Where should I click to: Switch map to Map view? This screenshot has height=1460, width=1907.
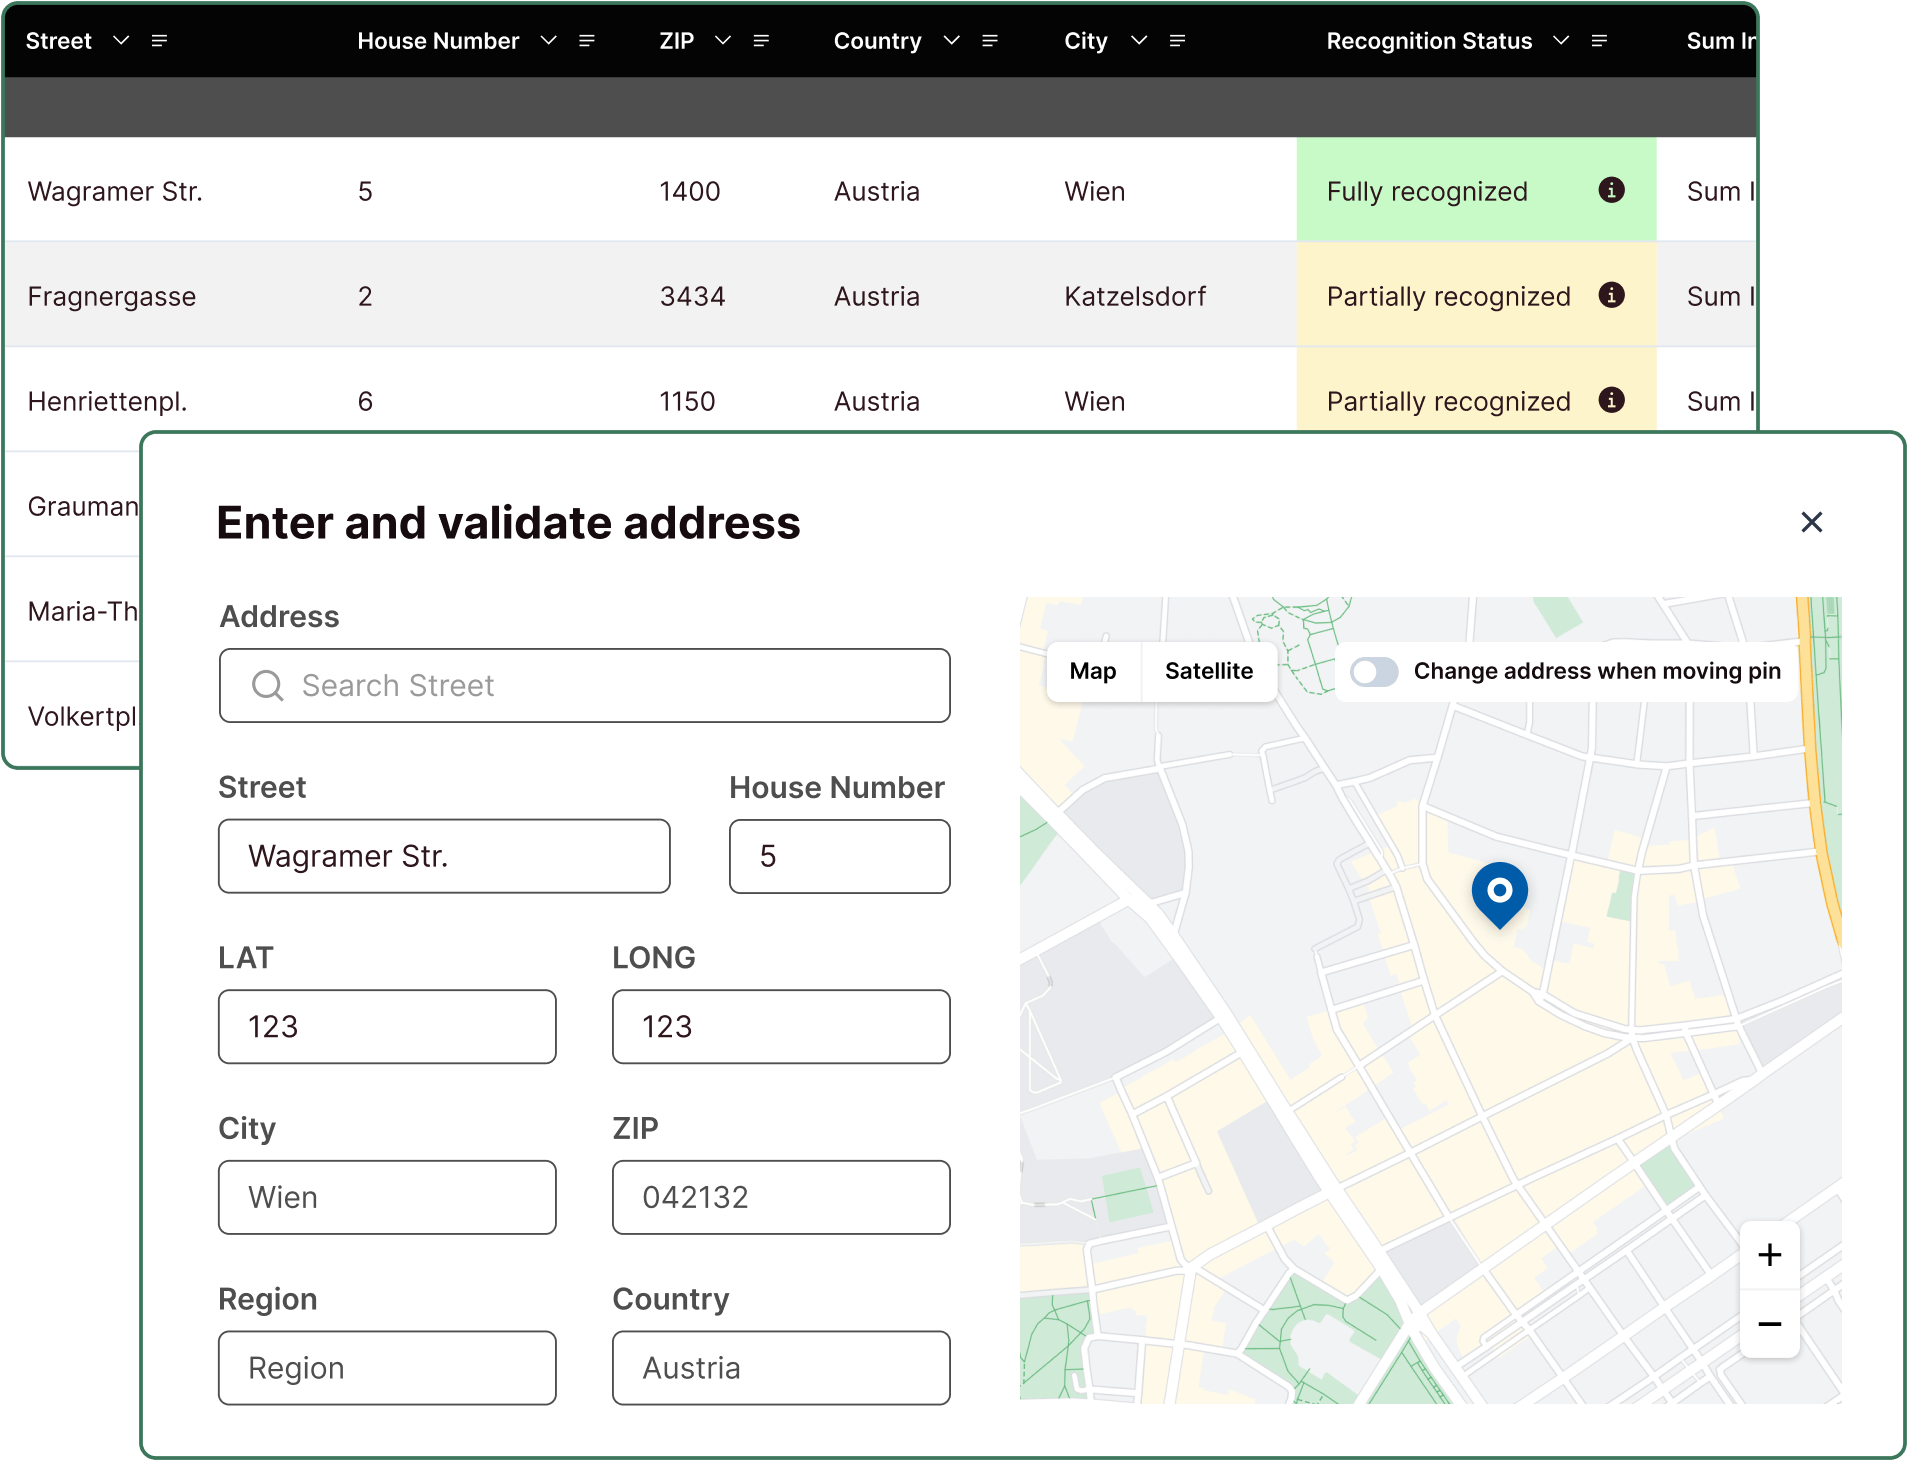(x=1093, y=671)
